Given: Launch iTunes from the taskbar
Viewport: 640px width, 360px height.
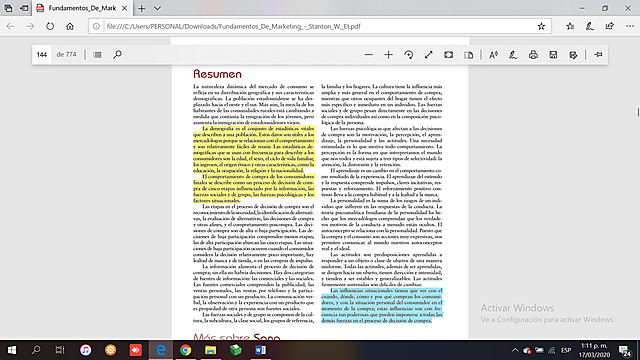Looking at the screenshot, I should (85, 350).
